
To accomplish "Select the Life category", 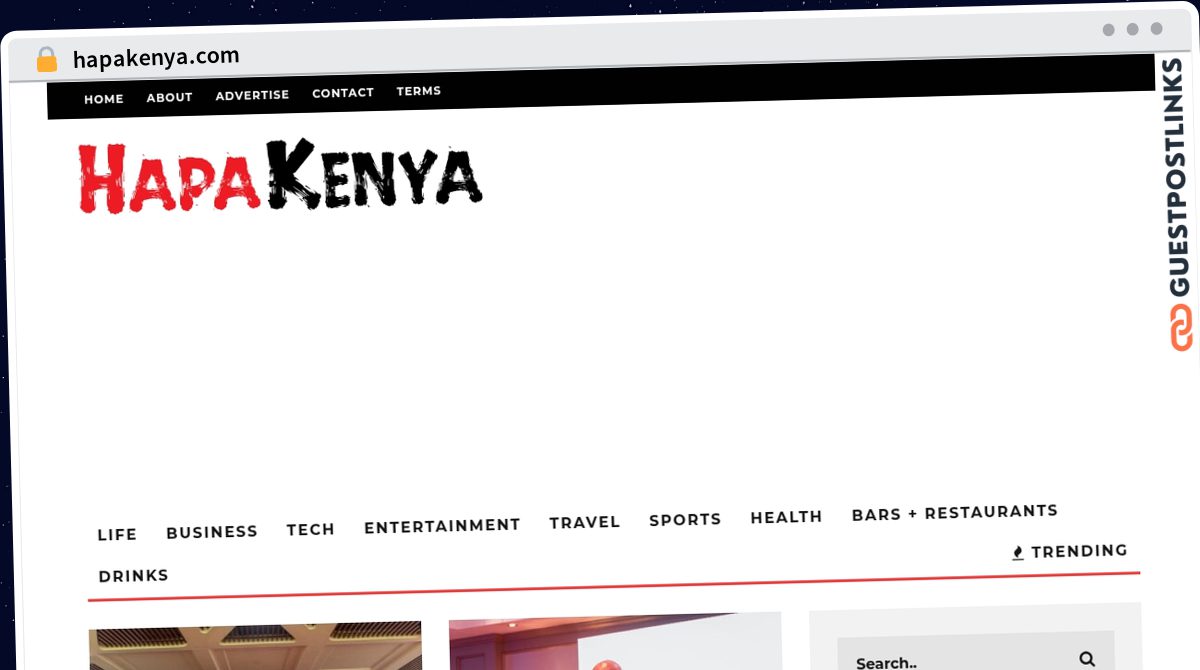I will (117, 535).
